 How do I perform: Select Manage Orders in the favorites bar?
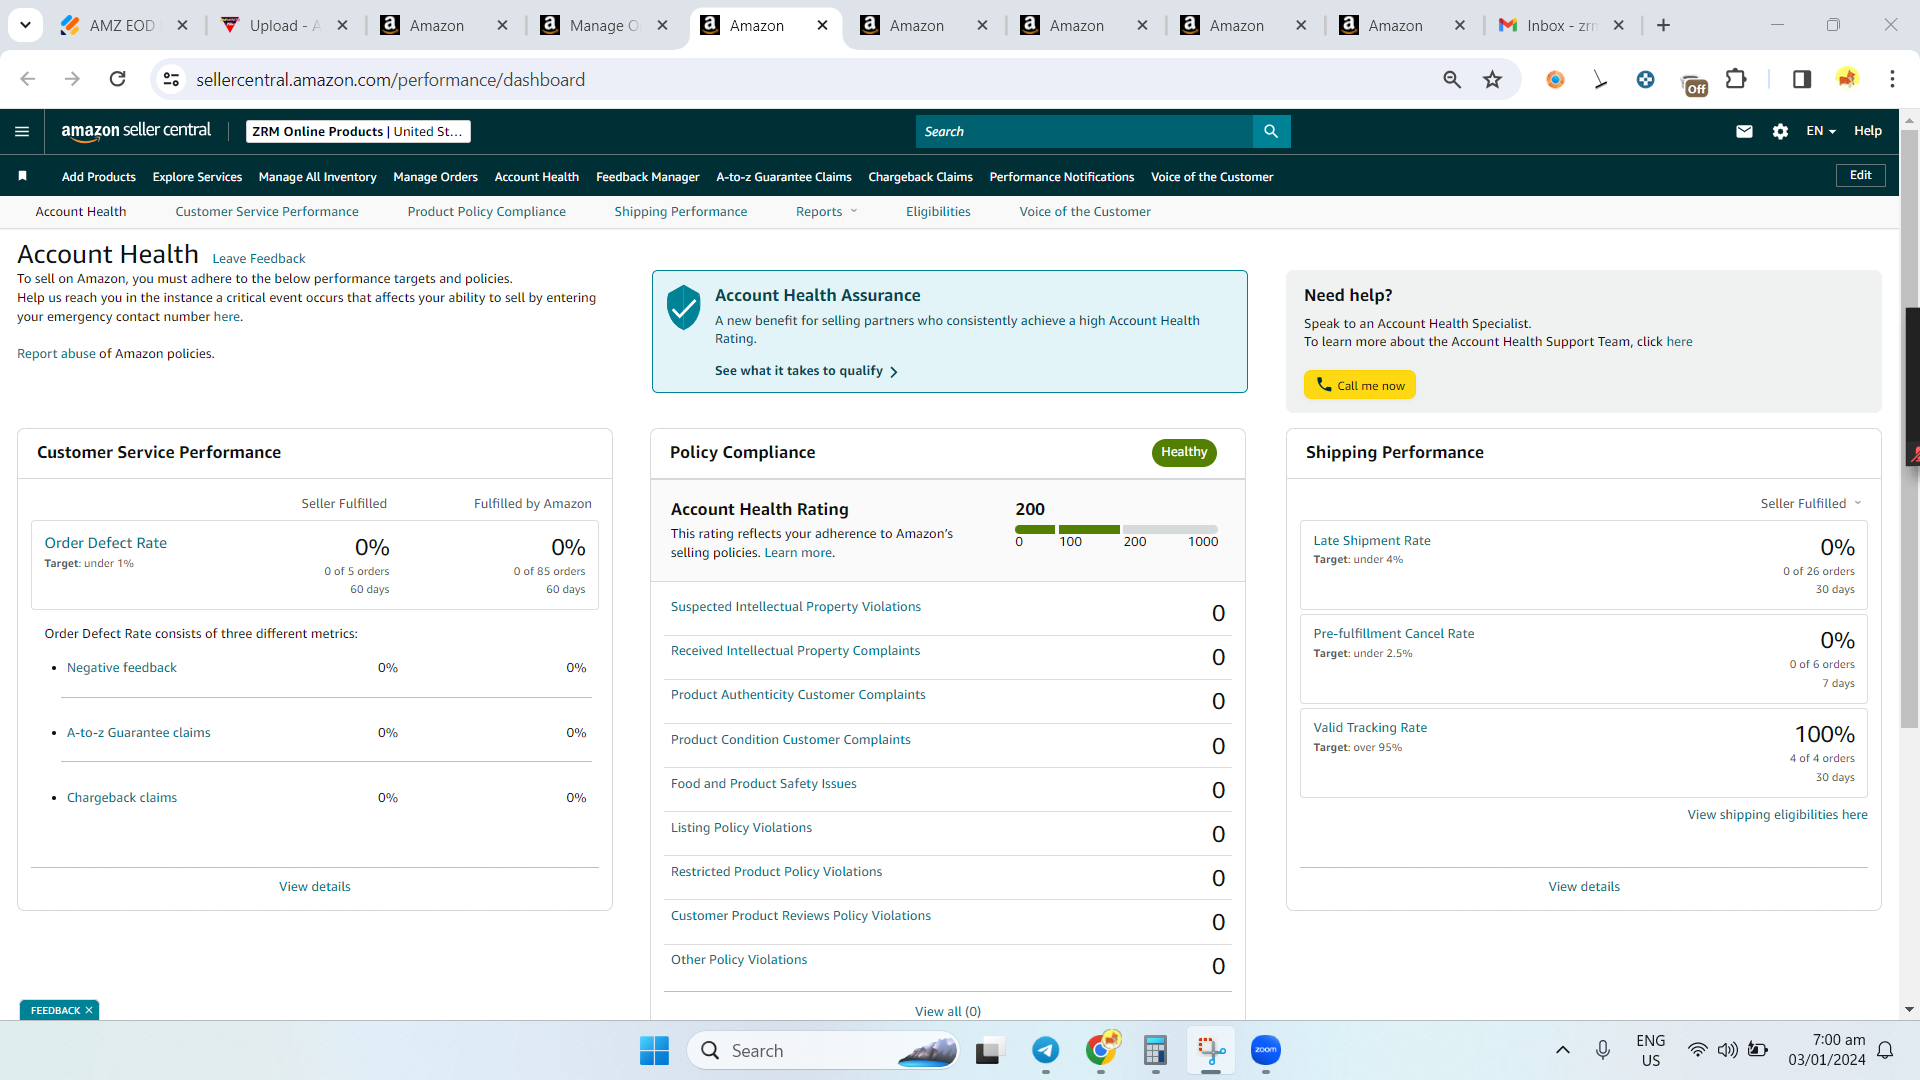coord(436,177)
